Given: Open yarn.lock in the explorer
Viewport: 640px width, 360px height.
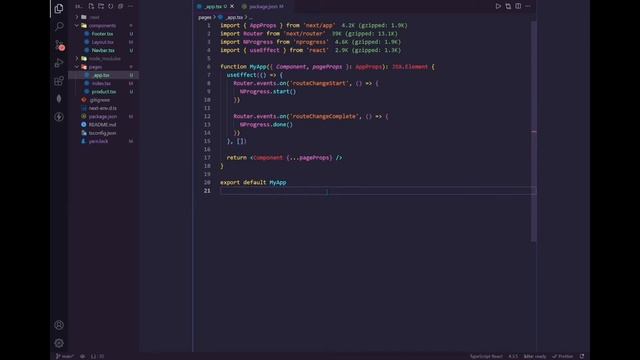Looking at the screenshot, I should [x=98, y=141].
